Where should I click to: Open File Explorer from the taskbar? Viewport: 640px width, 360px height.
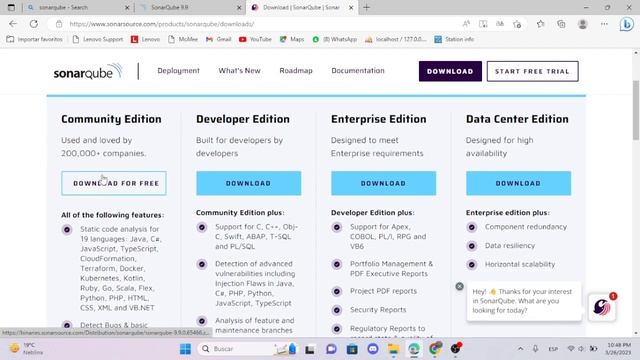[x=393, y=349]
